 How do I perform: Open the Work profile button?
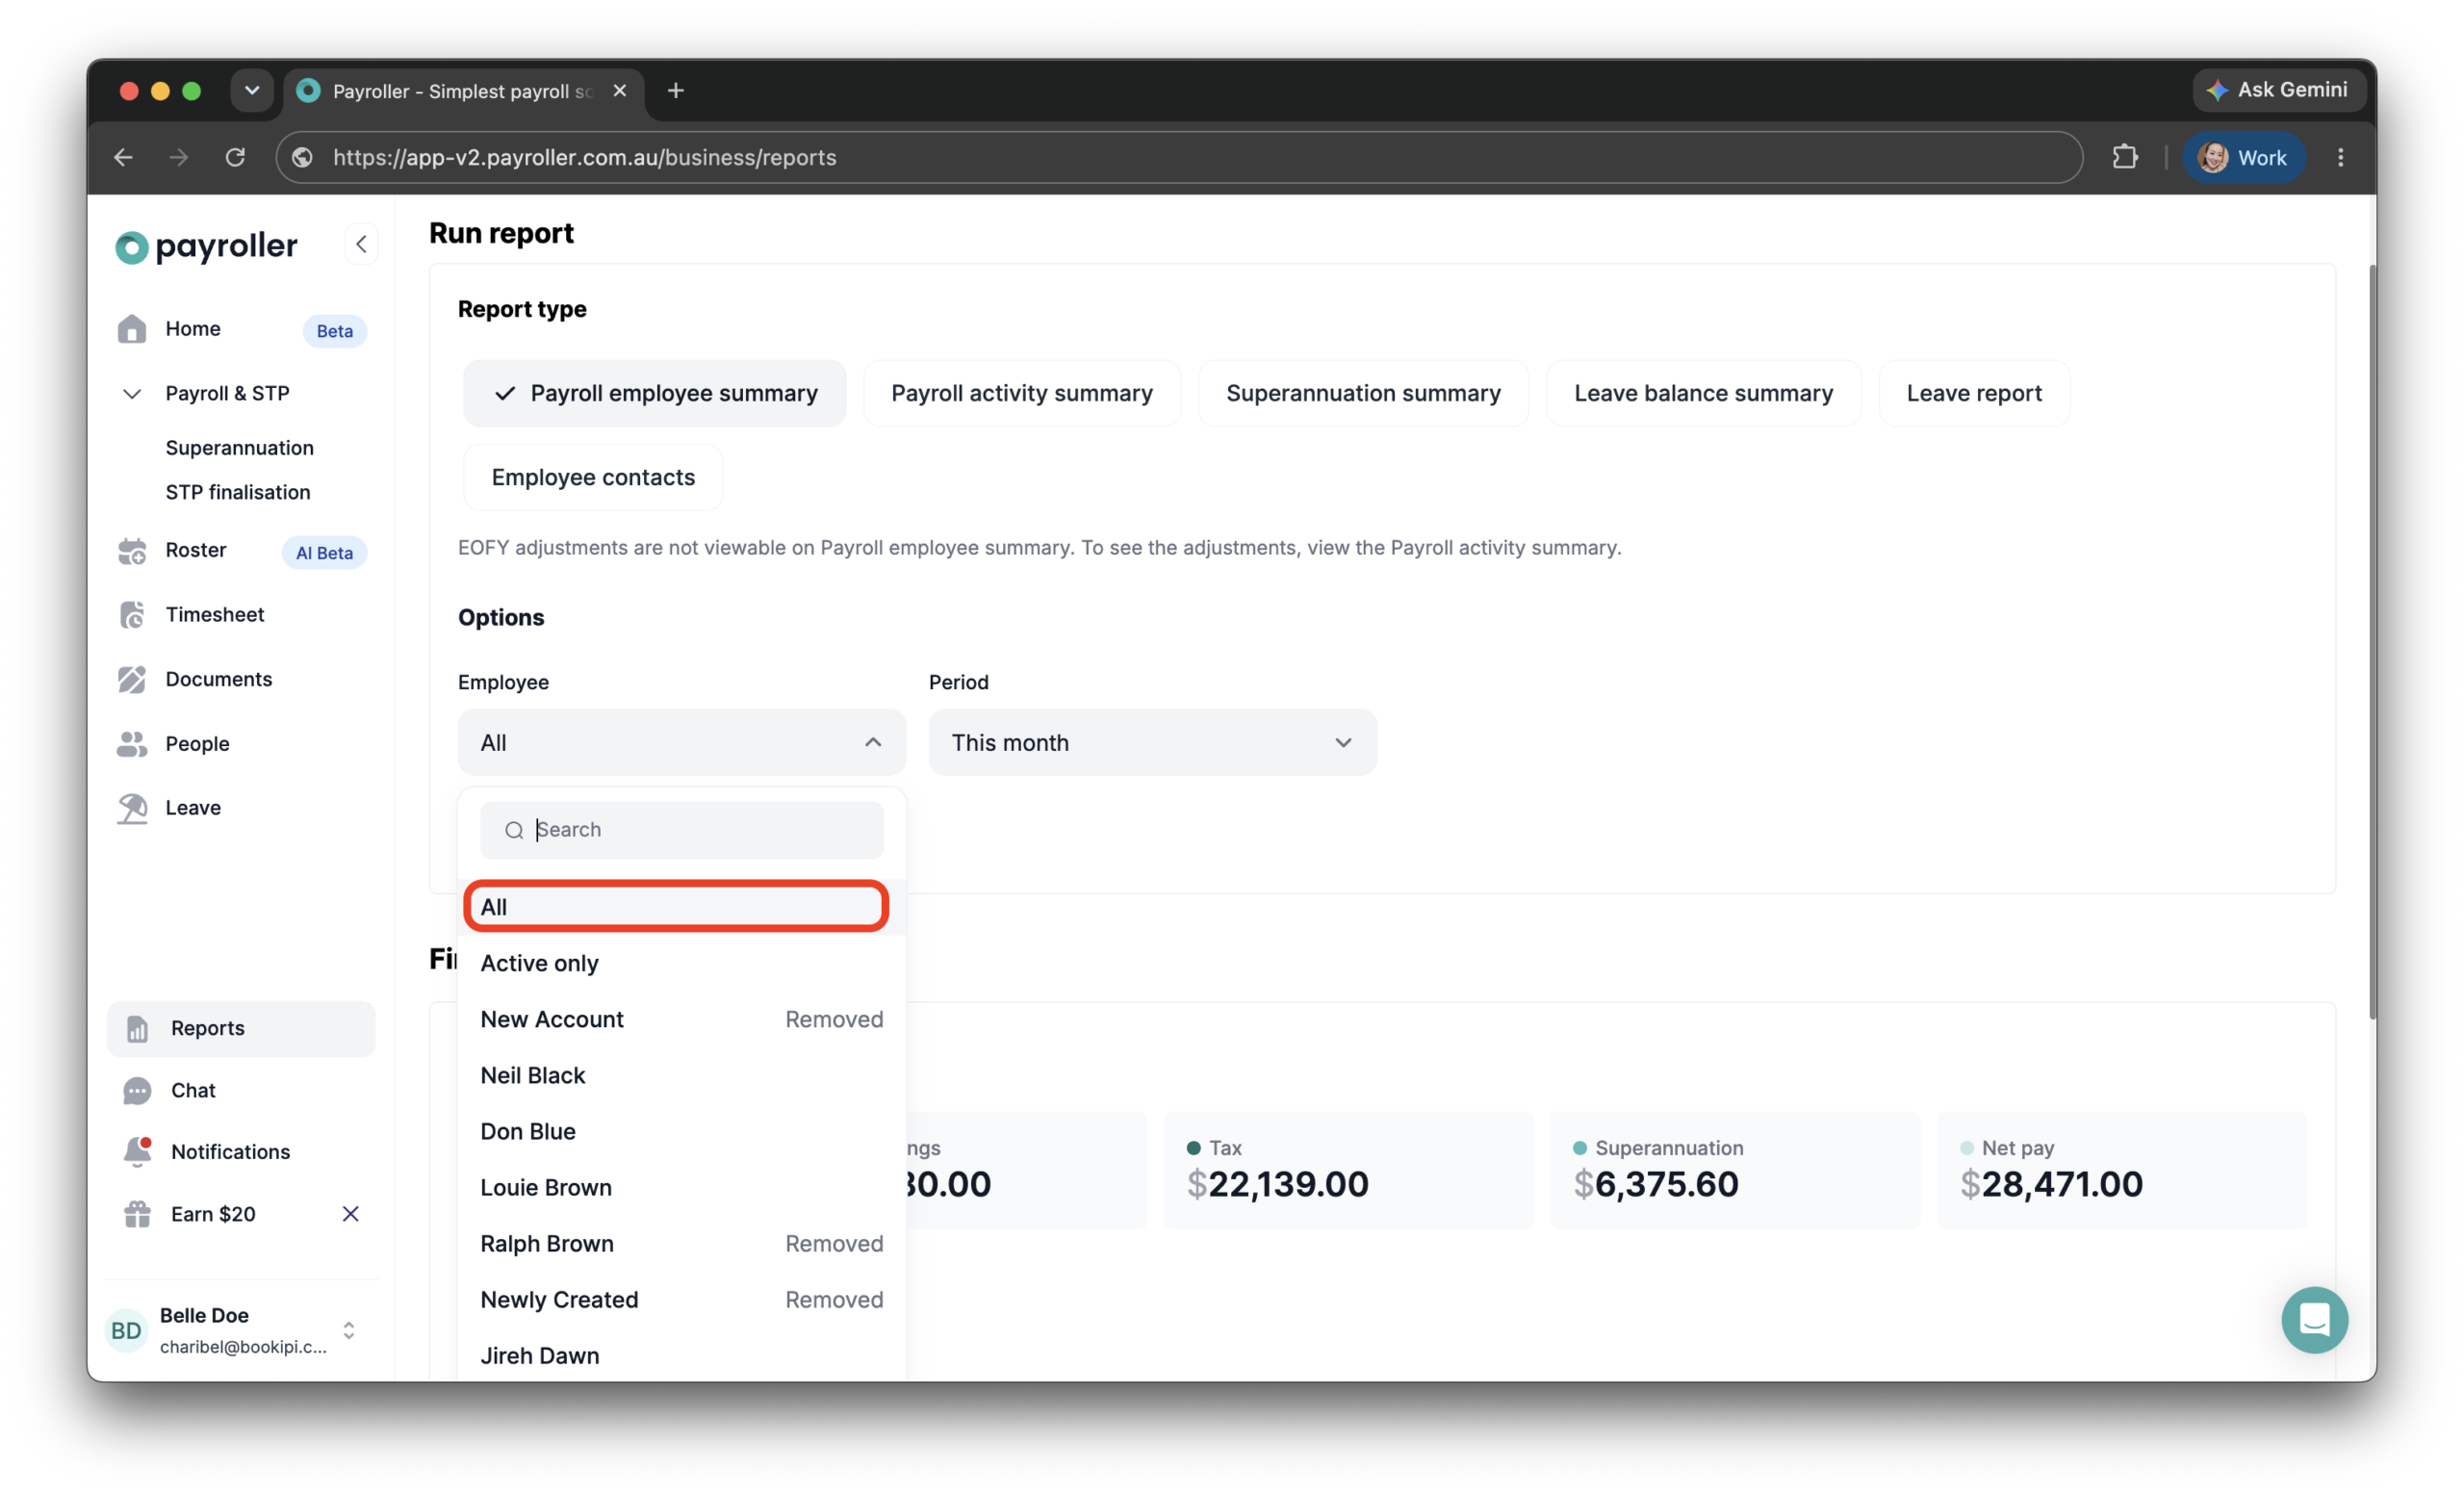pyautogui.click(x=2243, y=157)
